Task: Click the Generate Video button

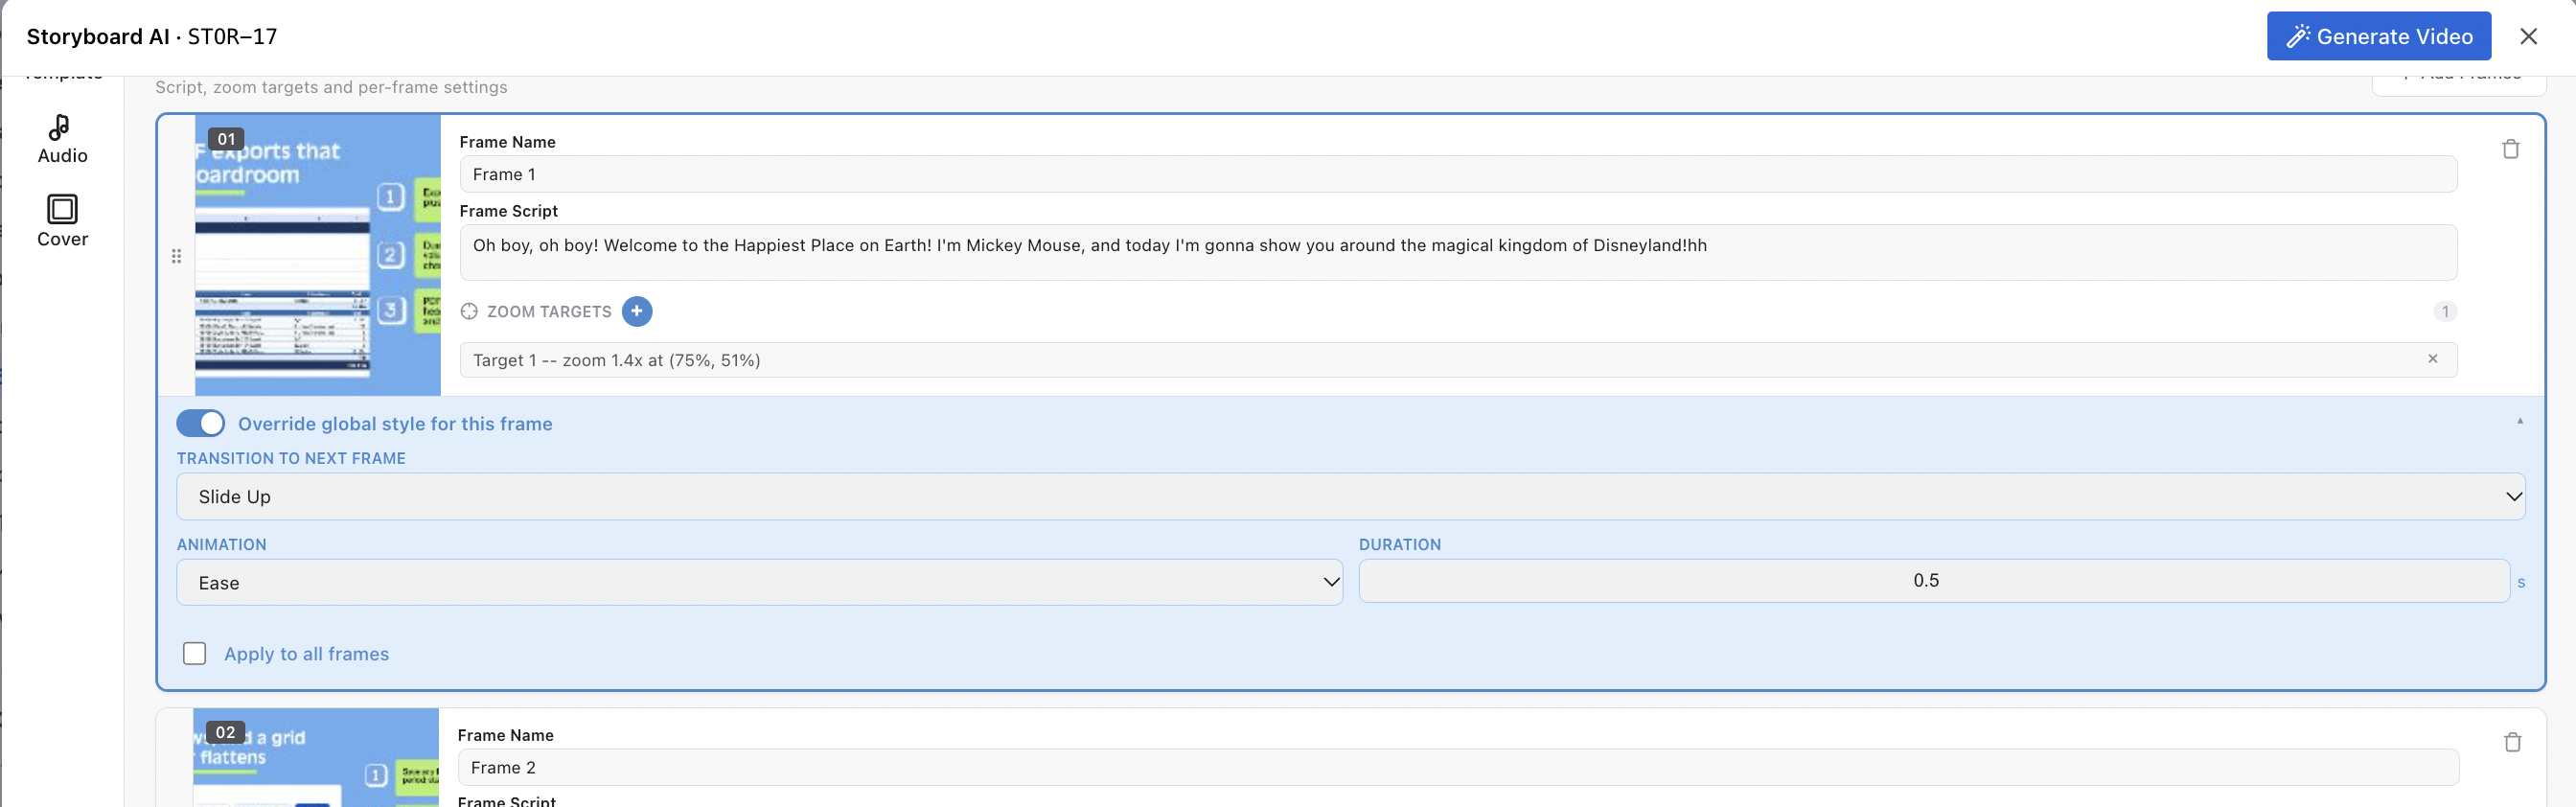Action: (2378, 36)
